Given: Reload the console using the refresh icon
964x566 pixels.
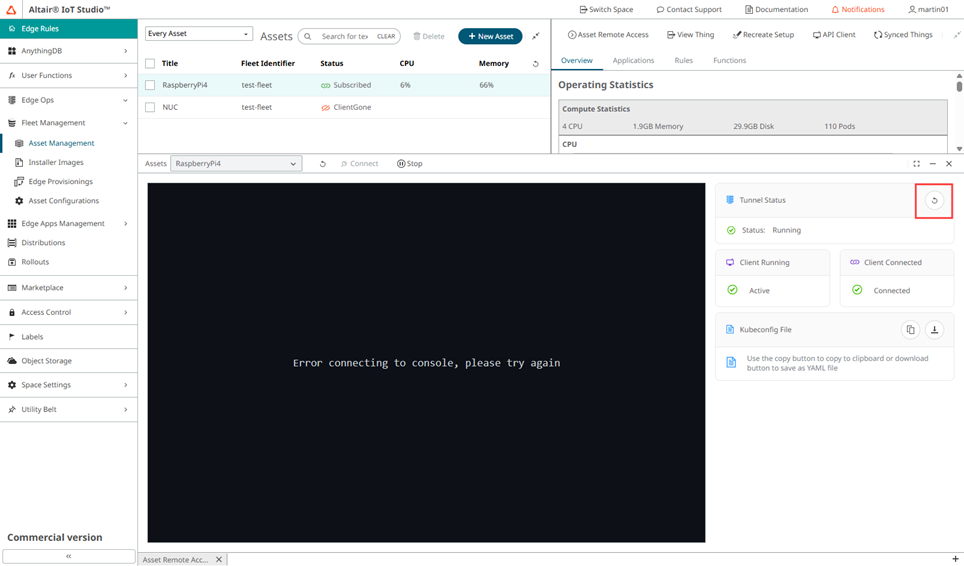Looking at the screenshot, I should tap(322, 164).
